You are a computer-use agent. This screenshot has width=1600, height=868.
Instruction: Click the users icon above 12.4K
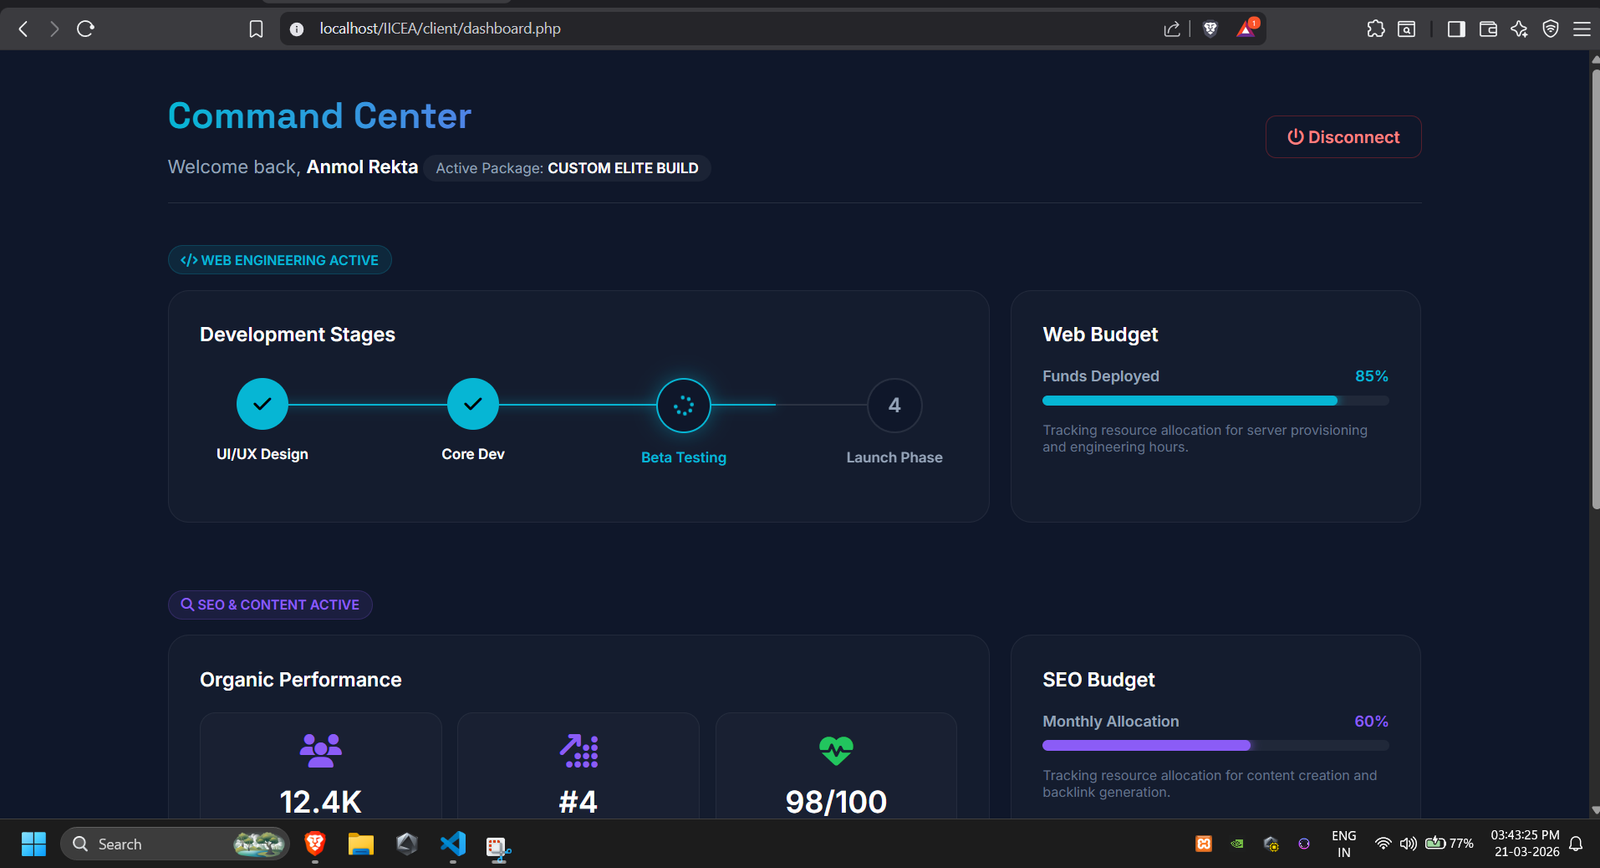point(321,750)
